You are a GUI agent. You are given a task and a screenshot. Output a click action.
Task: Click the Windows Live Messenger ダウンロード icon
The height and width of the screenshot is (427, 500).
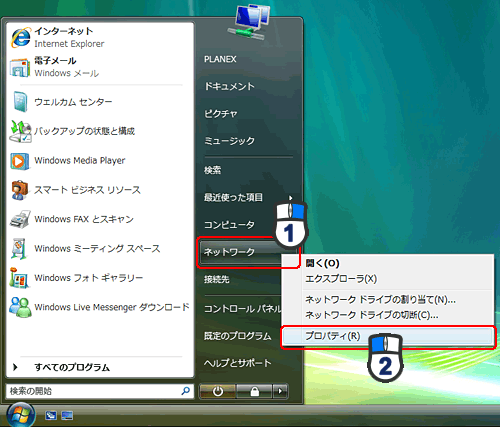coord(20,307)
